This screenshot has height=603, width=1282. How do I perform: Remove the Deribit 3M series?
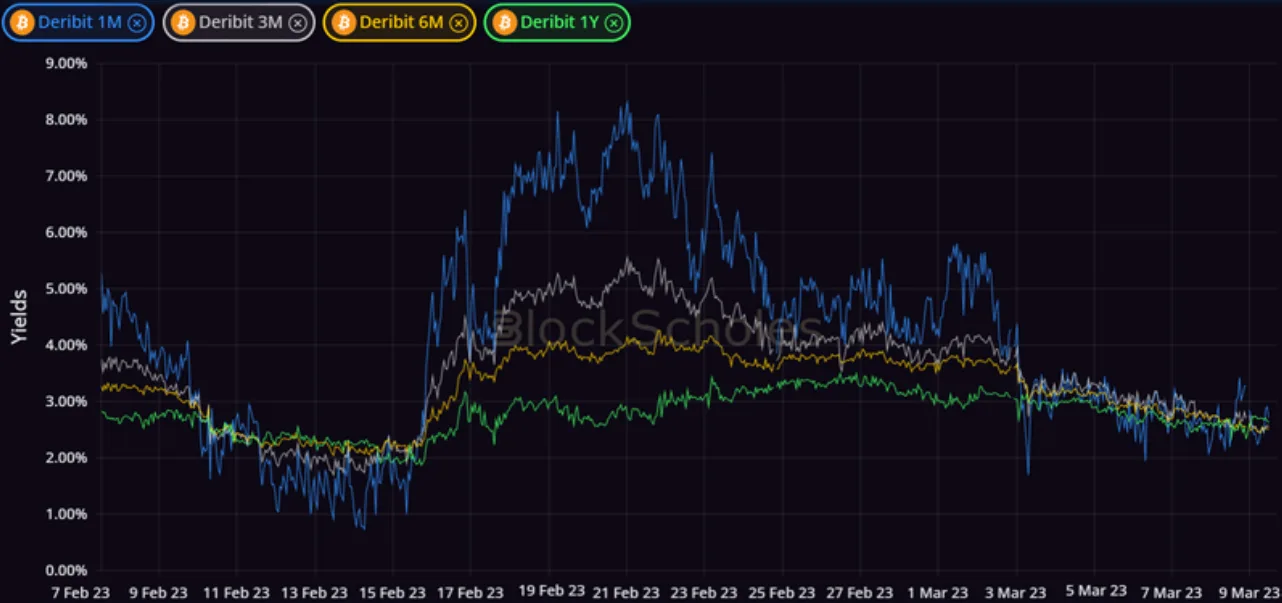coord(299,22)
